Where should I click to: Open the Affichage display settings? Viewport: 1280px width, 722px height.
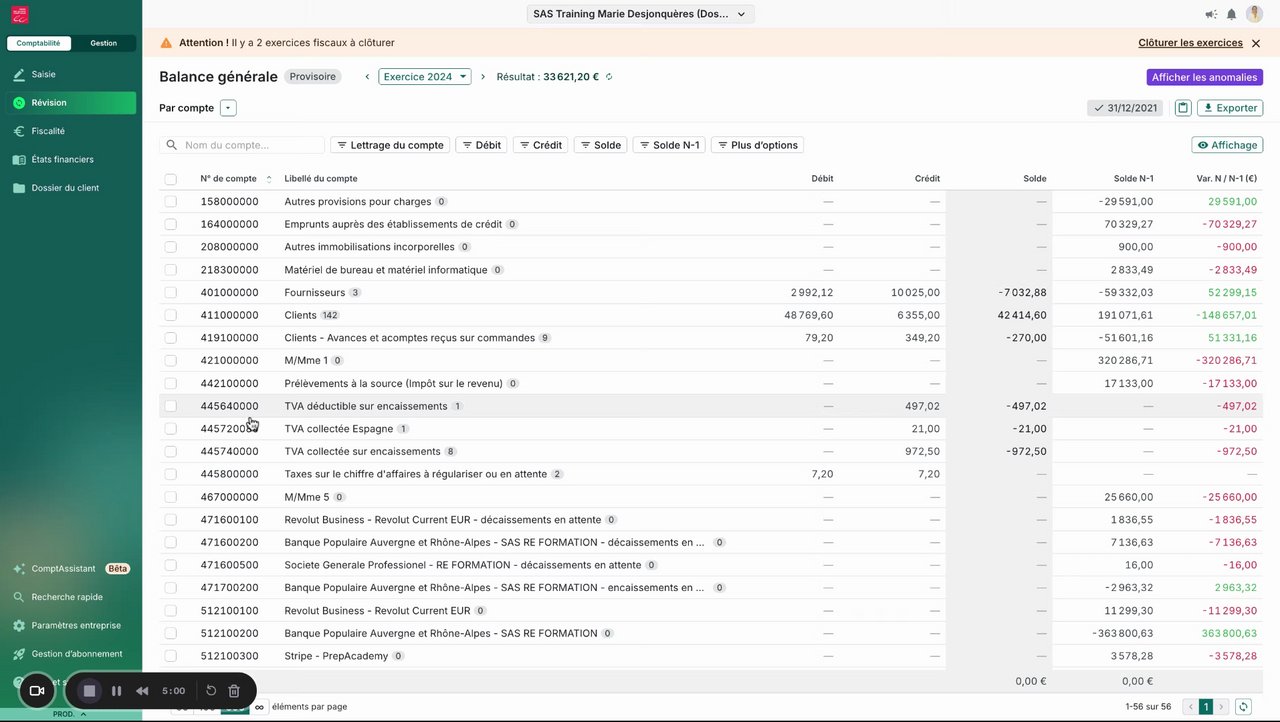click(x=1227, y=145)
